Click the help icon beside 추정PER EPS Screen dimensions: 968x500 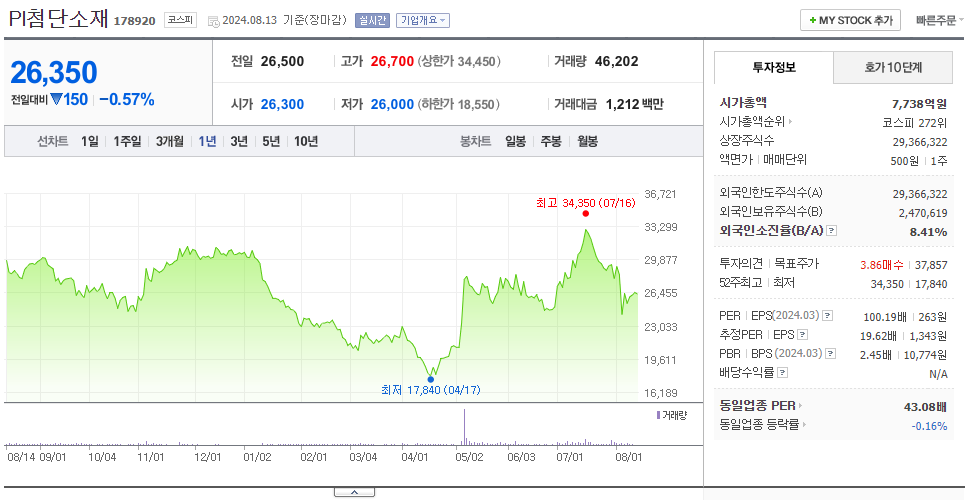click(802, 335)
